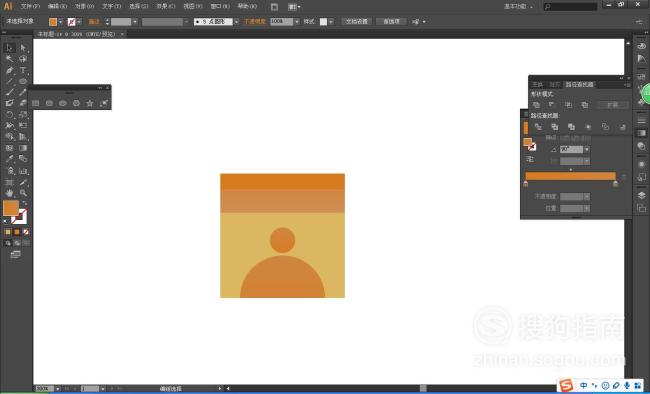Select the Type (T) tool
Viewport: 650px width, 394px height.
tap(23, 70)
